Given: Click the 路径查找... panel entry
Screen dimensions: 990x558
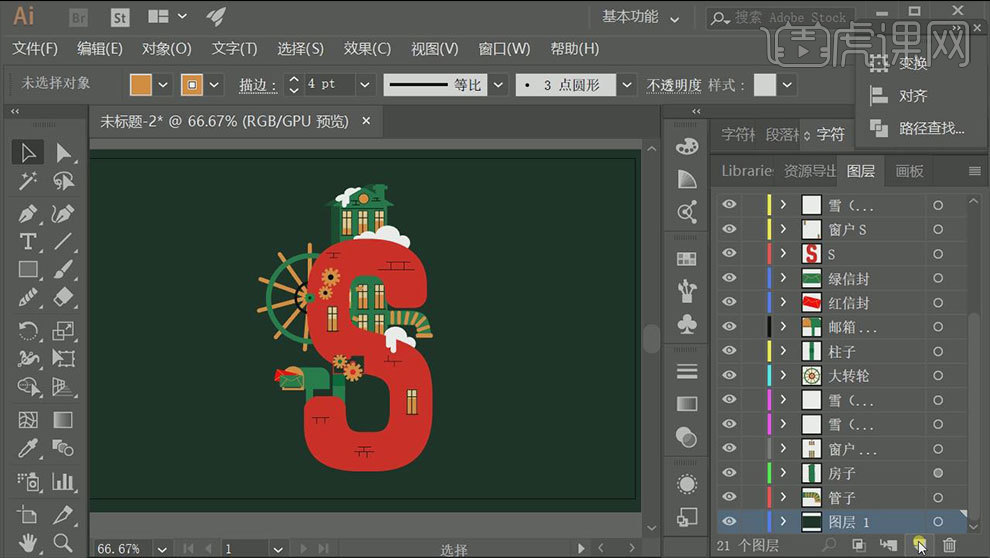Looking at the screenshot, I should 930,128.
